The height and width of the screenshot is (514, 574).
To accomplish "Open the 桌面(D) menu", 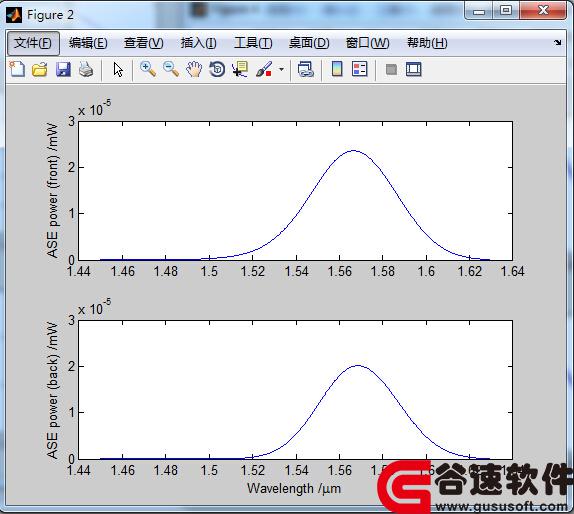I will tap(309, 43).
